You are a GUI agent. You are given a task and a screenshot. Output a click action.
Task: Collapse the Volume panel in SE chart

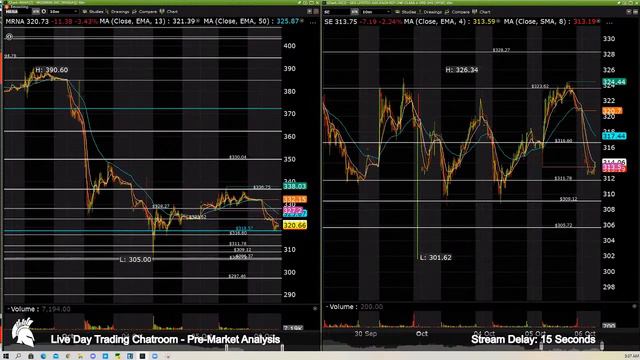327,307
